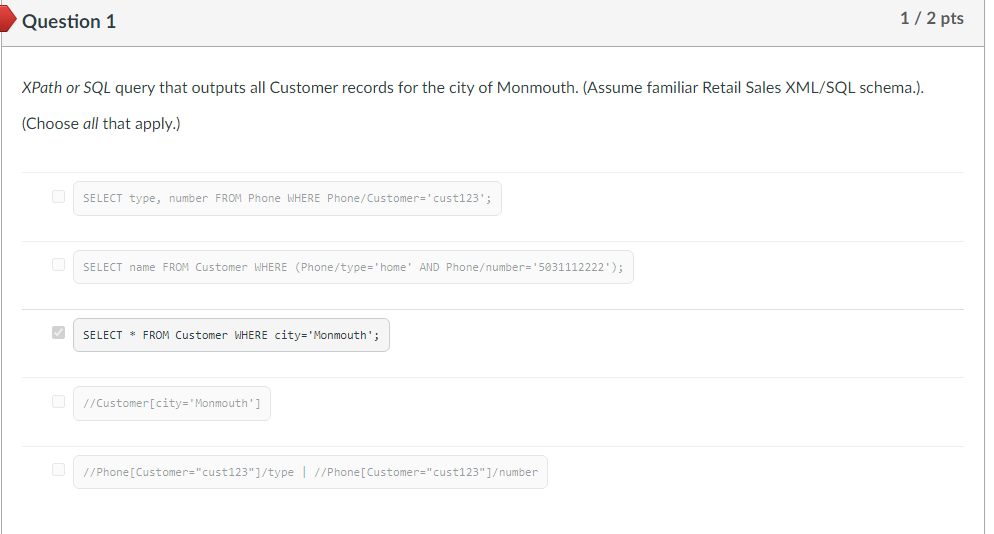Click the 1 / 2 pts score
The image size is (994, 534).
point(931,18)
